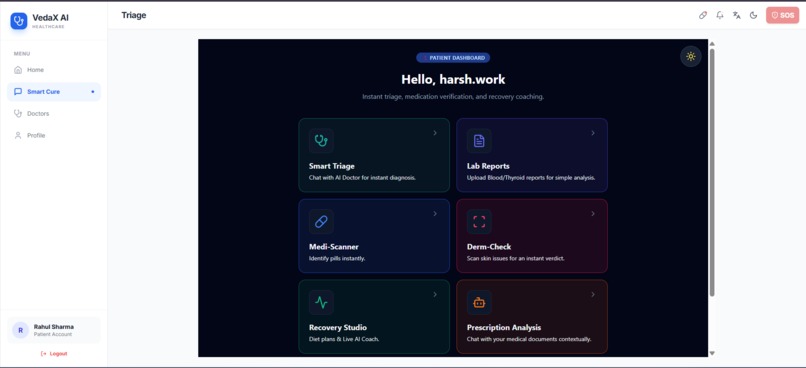Click the dashboard vertical scrollbar thumb
806x368 pixels.
click(712, 173)
